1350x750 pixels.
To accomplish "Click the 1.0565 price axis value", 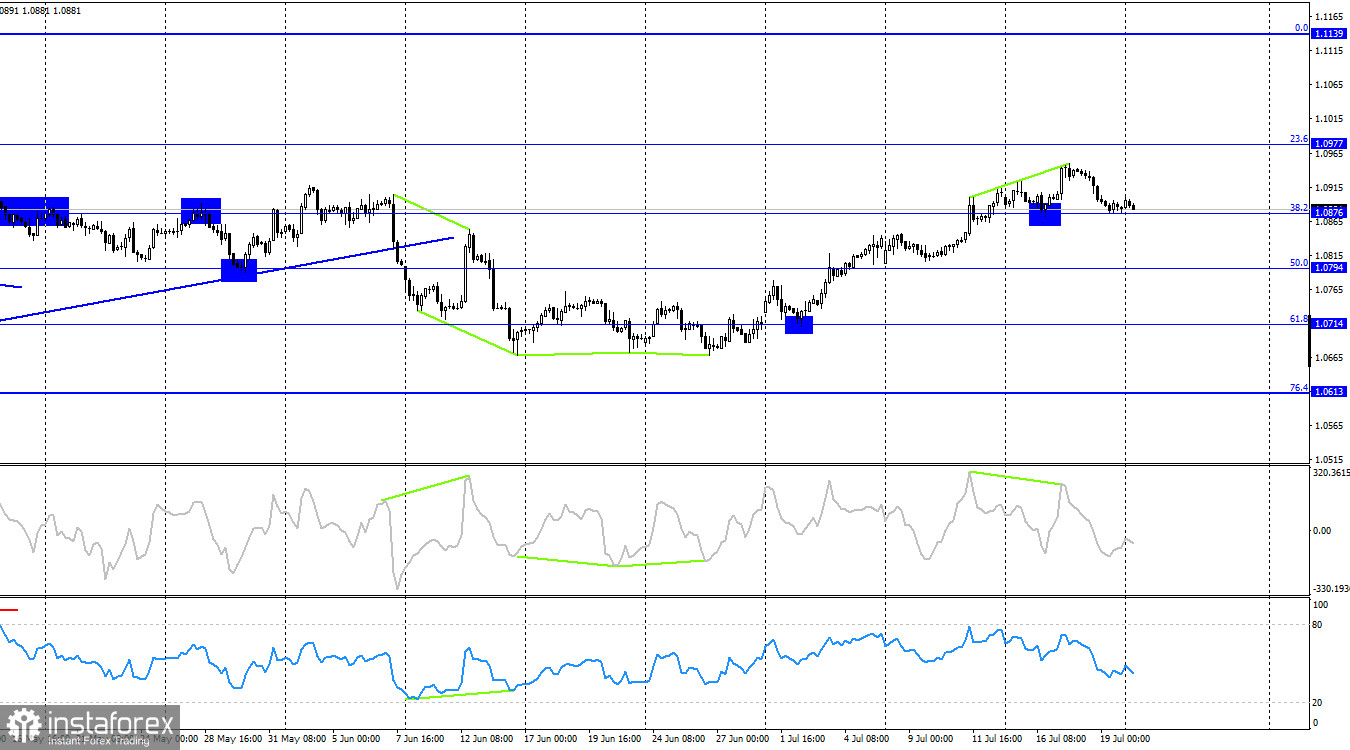I will (1331, 426).
